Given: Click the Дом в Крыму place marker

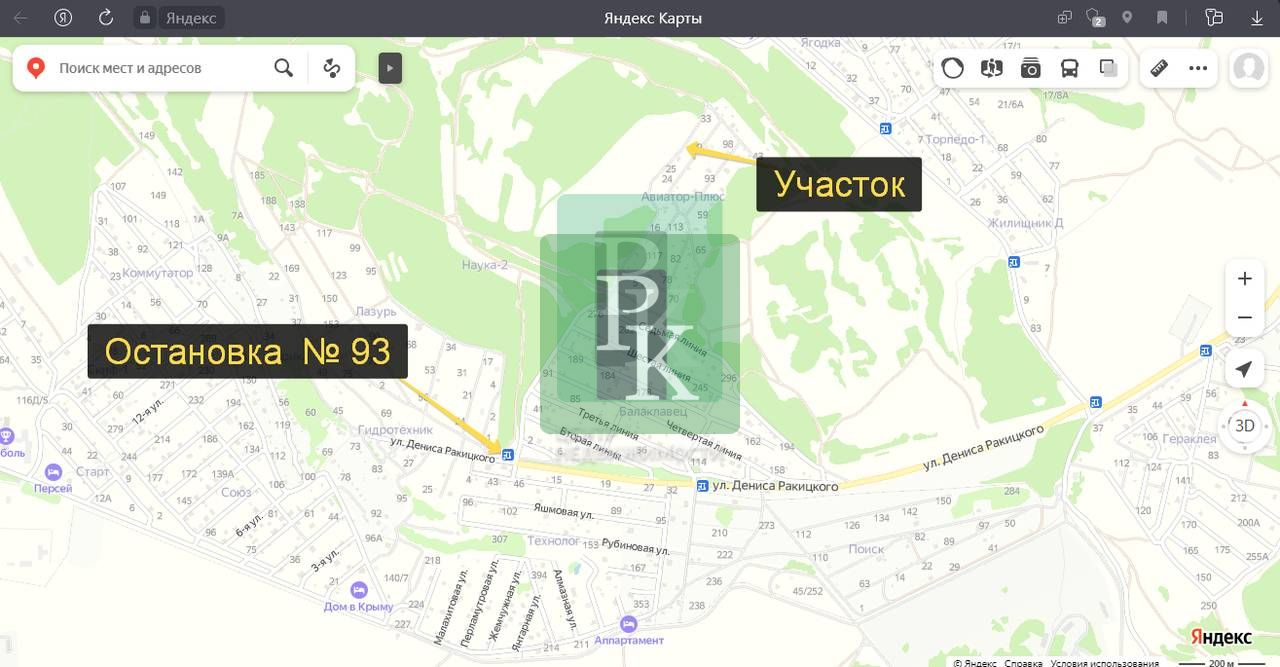Looking at the screenshot, I should (359, 590).
